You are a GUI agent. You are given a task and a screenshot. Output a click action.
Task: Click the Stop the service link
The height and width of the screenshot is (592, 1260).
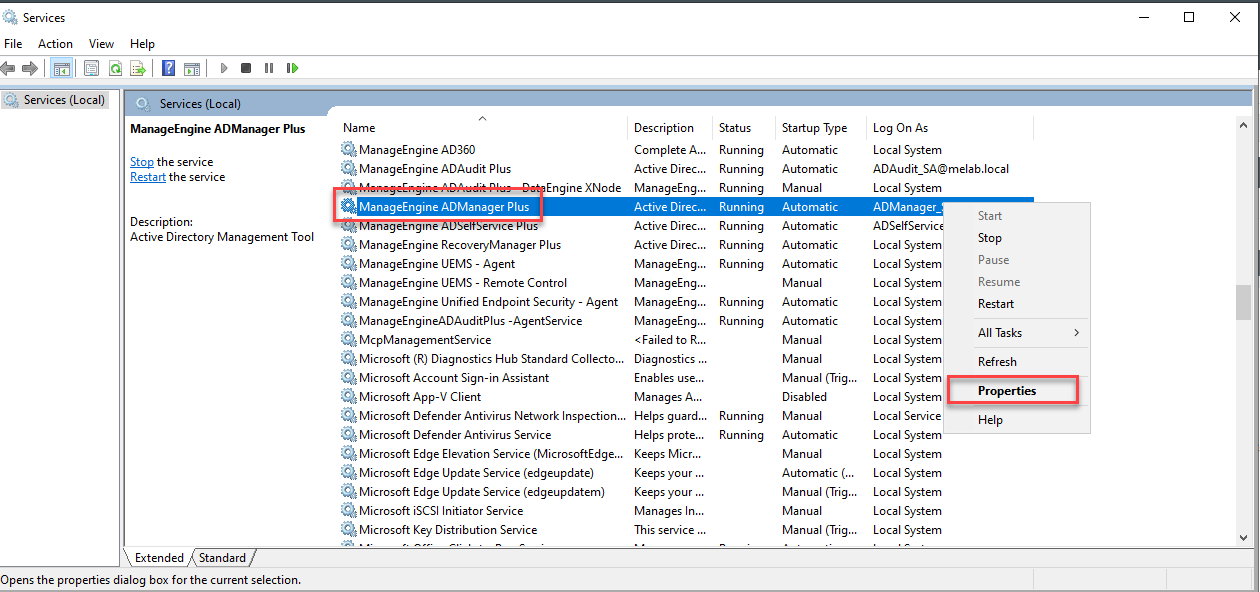tap(142, 162)
